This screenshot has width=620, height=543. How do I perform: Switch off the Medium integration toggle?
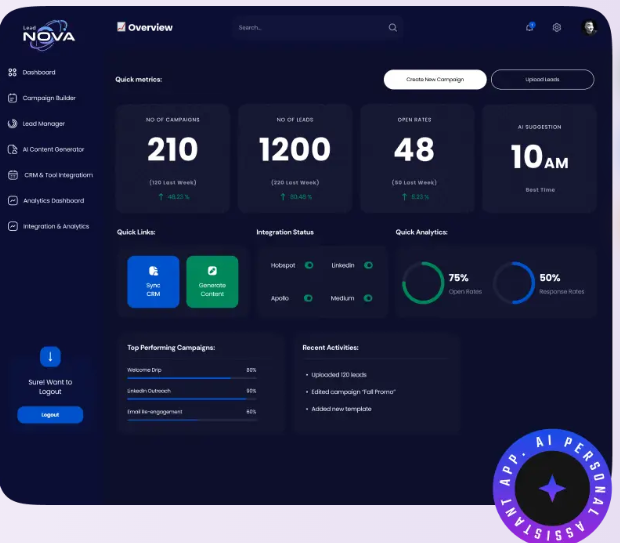tap(368, 298)
